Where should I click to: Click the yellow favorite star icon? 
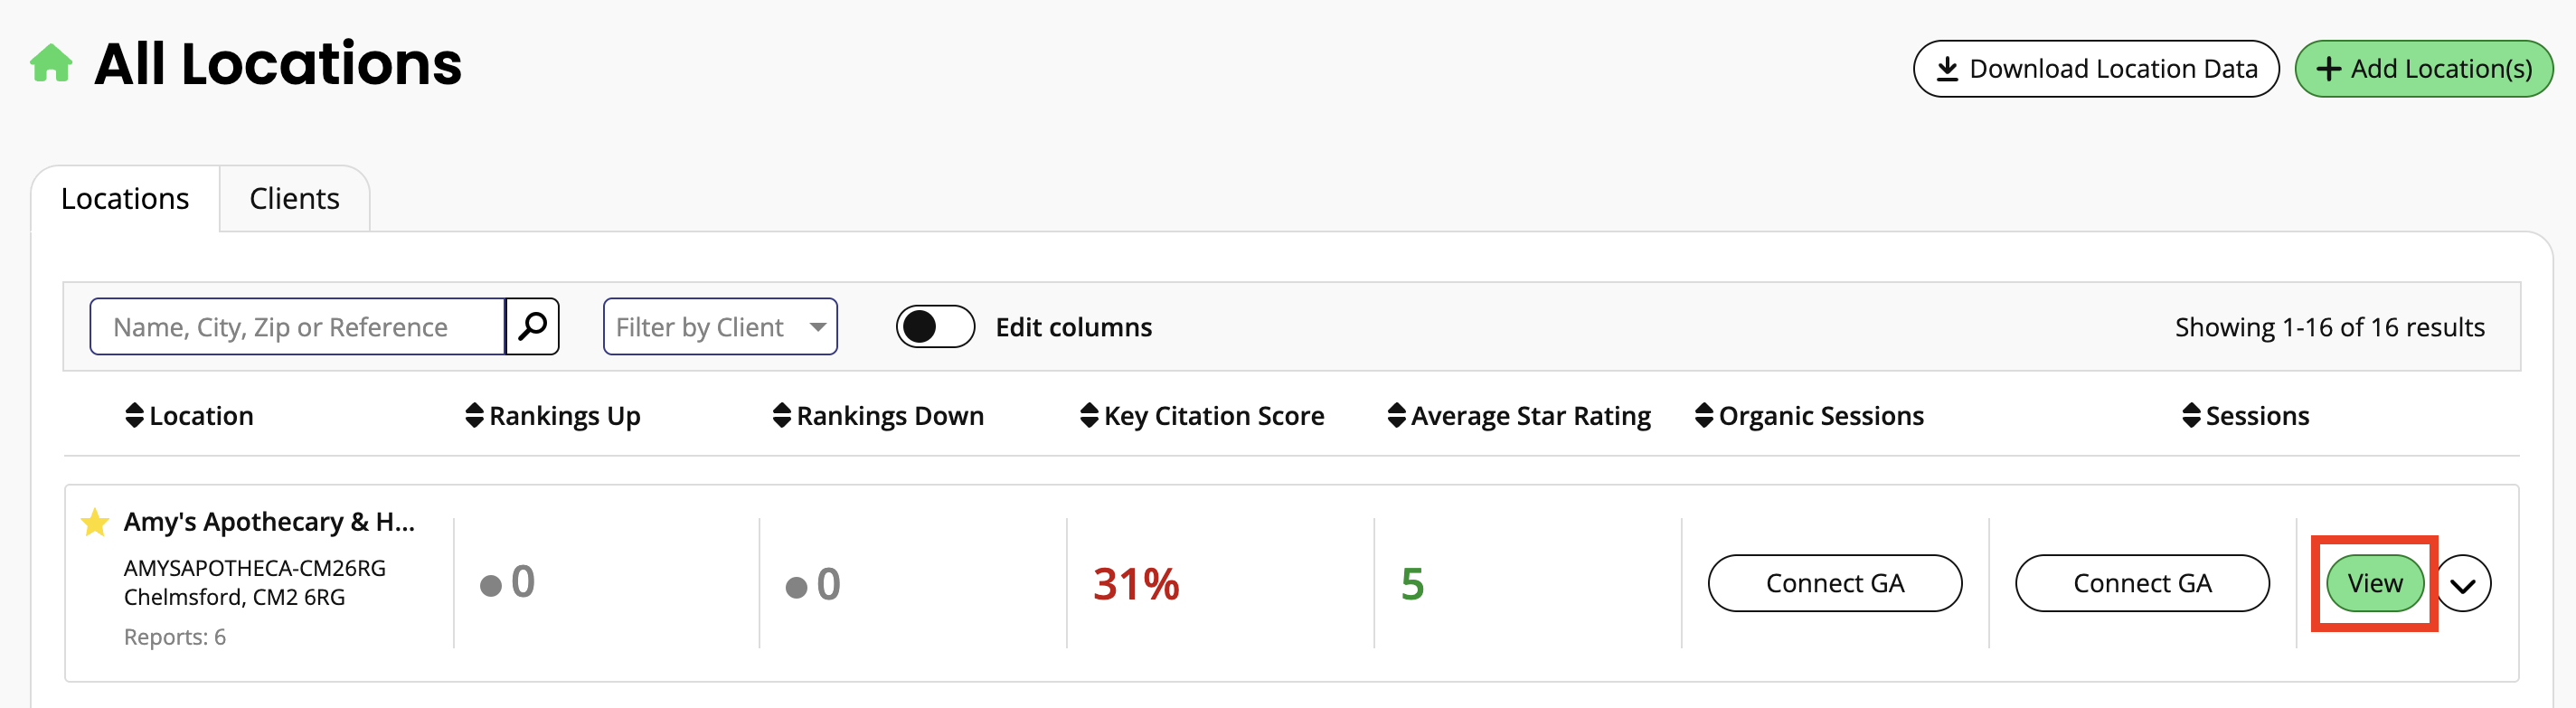pyautogui.click(x=95, y=522)
